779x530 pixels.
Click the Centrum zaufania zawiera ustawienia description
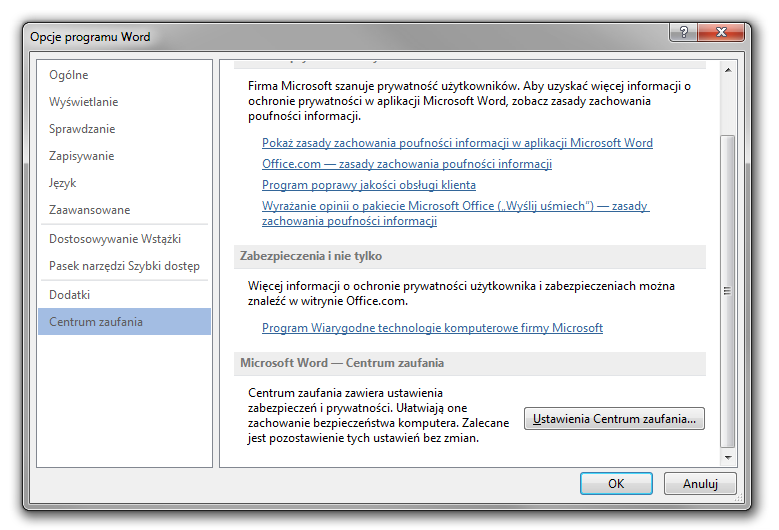click(379, 415)
